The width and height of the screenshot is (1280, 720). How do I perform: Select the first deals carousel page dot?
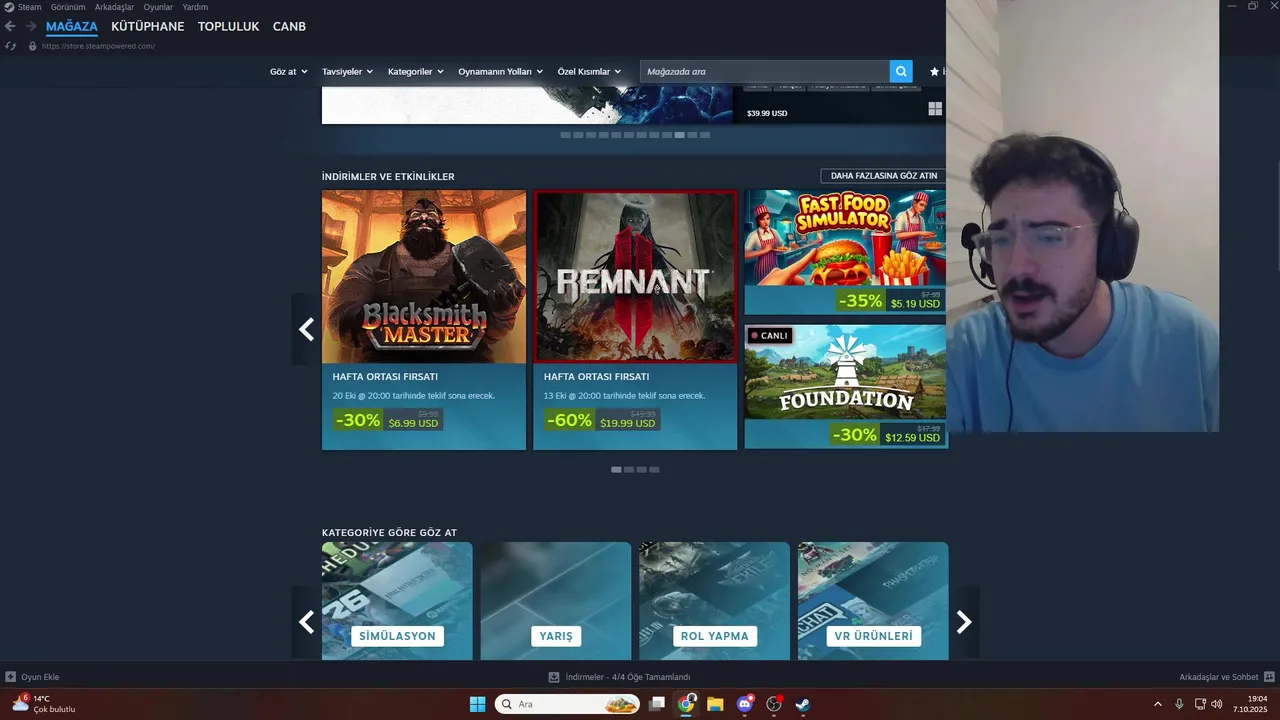pyautogui.click(x=616, y=469)
